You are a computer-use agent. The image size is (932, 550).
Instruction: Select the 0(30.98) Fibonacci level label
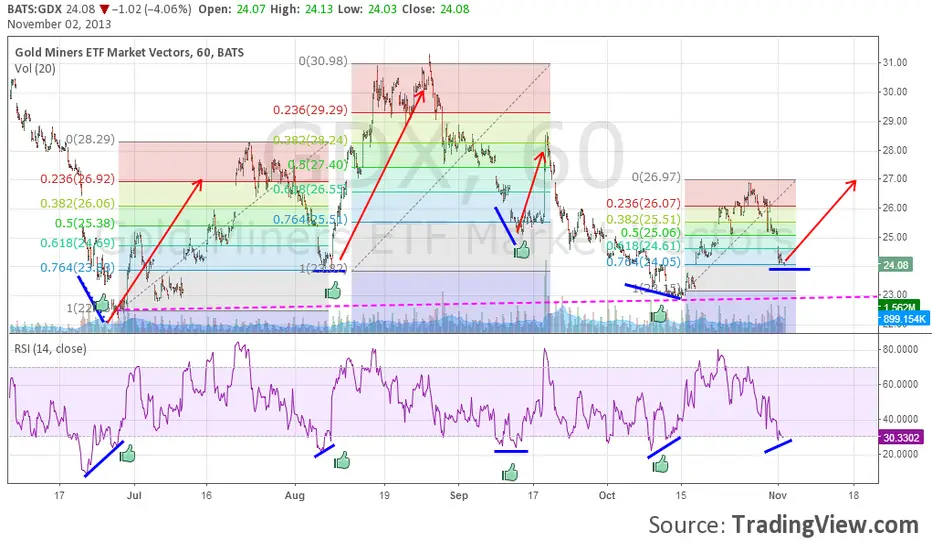[323, 61]
